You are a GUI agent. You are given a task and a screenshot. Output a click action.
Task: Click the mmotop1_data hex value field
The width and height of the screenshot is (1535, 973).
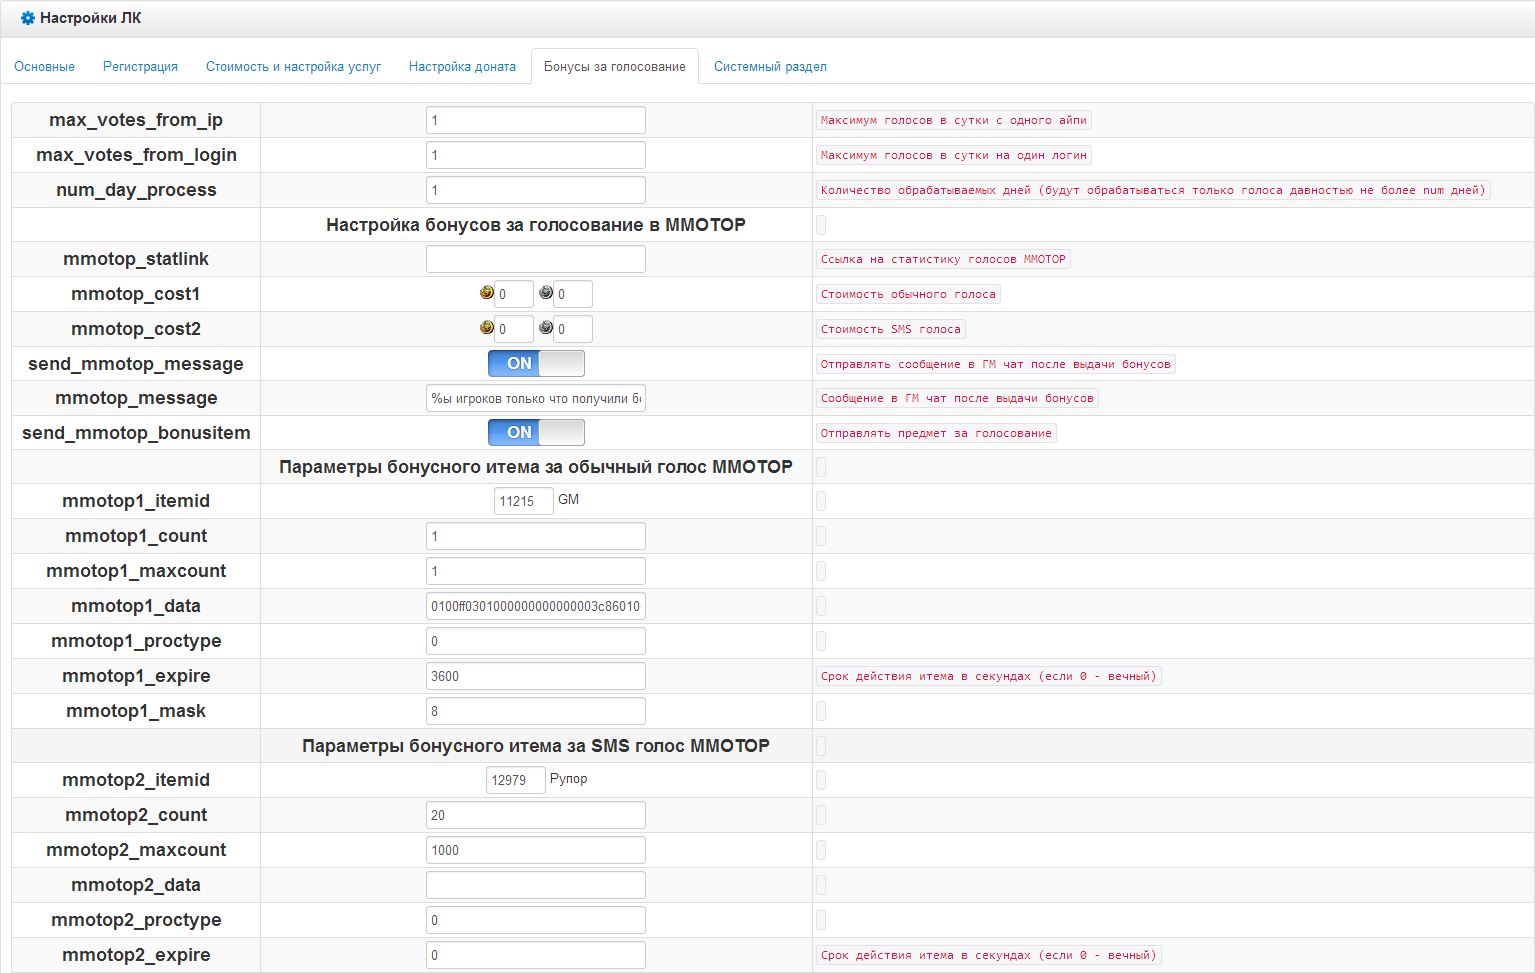click(x=536, y=606)
